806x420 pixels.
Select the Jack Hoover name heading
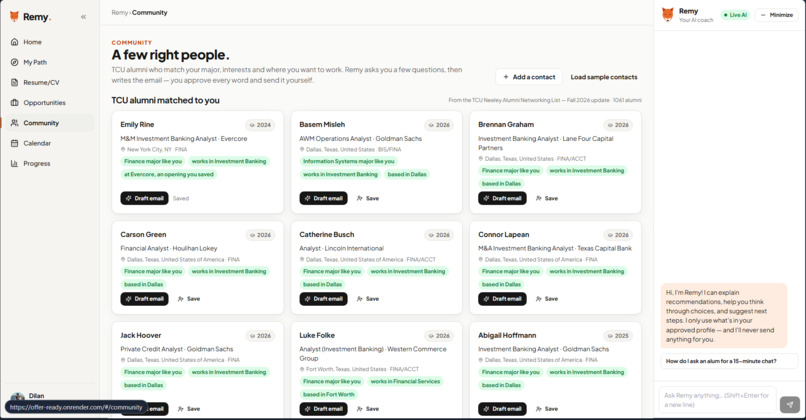click(x=141, y=335)
